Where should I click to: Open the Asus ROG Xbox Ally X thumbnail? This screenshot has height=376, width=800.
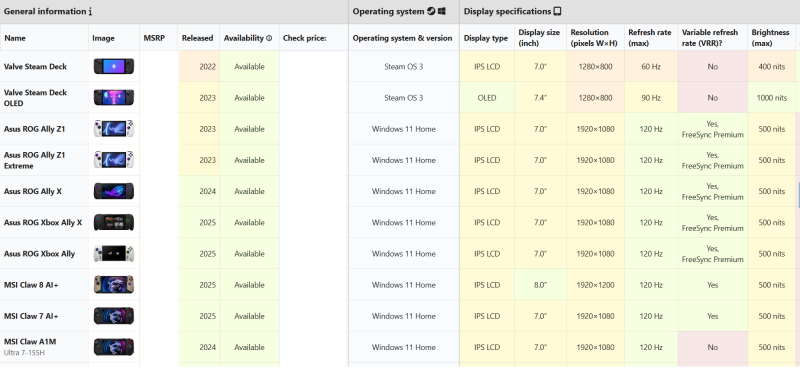114,222
